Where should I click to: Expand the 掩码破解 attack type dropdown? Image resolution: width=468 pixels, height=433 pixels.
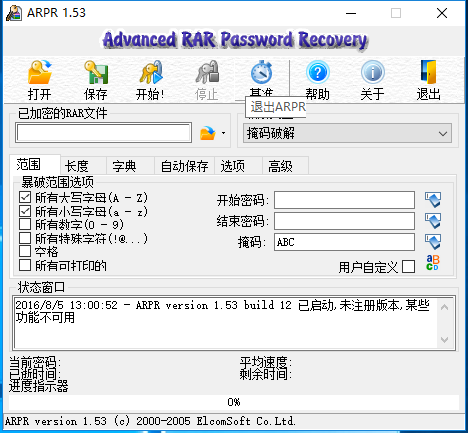(347, 133)
